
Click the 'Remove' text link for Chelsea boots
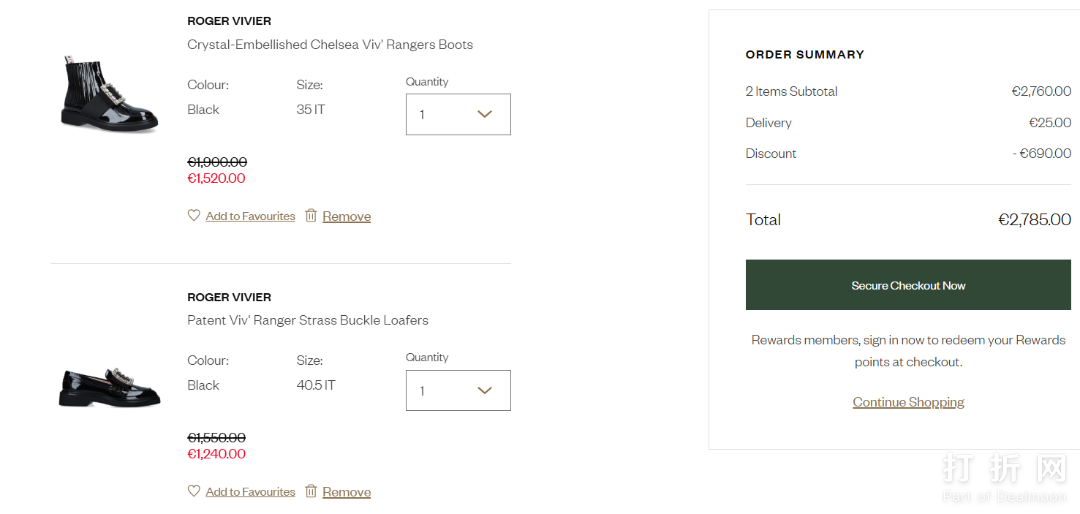click(x=347, y=216)
